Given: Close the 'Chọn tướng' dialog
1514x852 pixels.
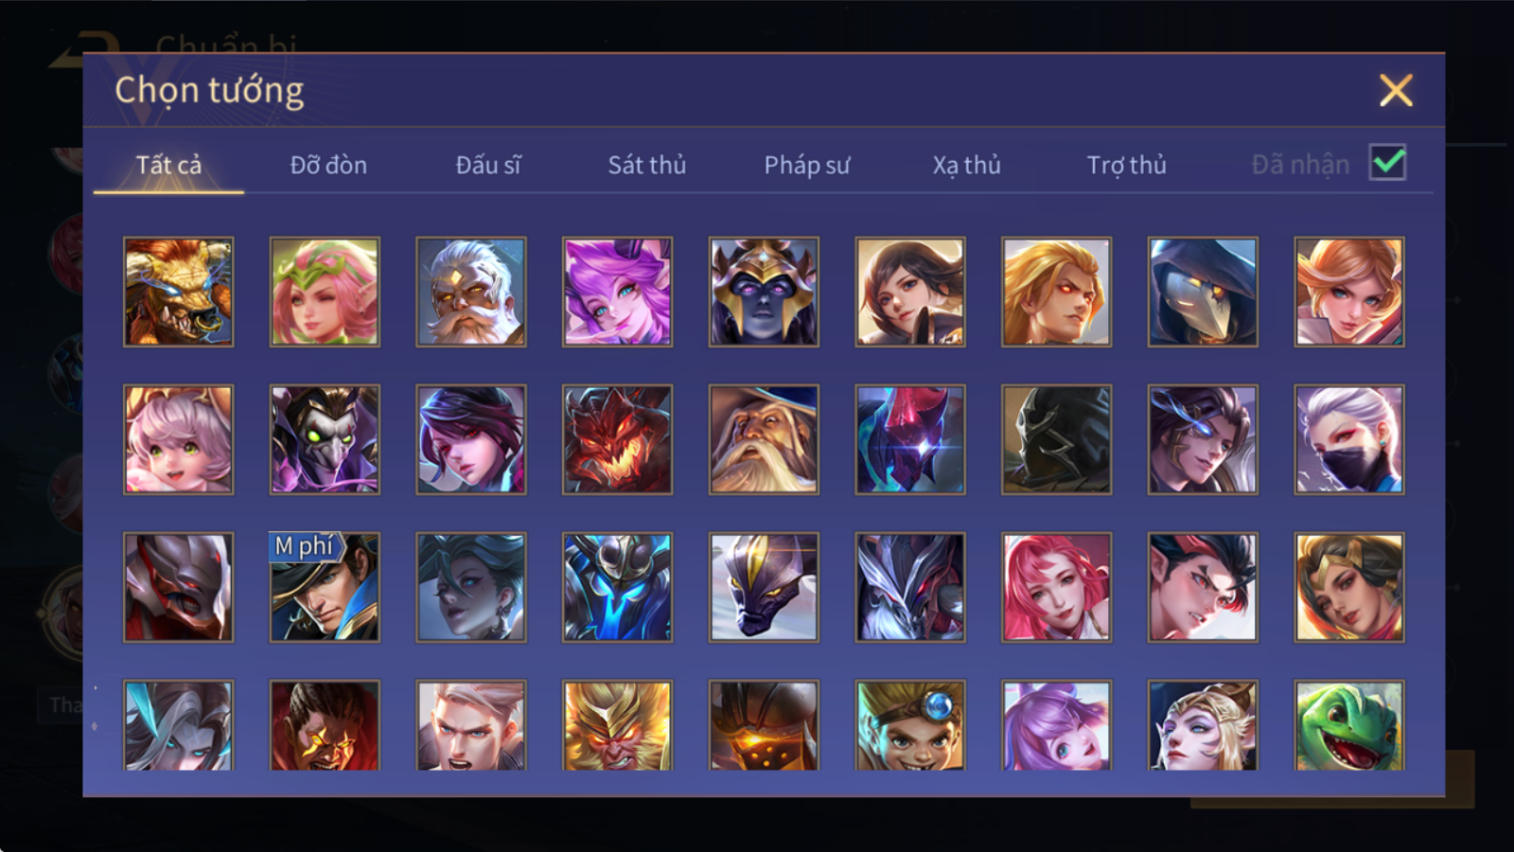Looking at the screenshot, I should click(x=1396, y=91).
